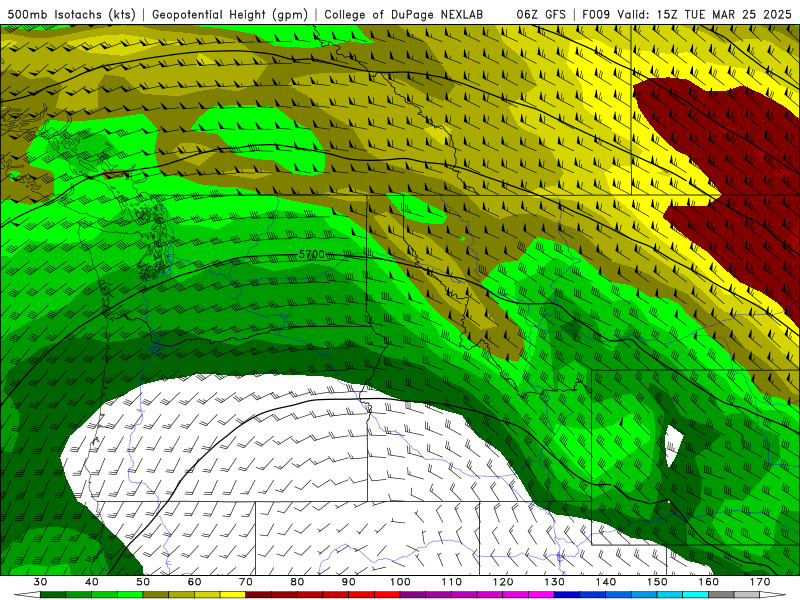Click the '40' value on the color scale

(92, 582)
